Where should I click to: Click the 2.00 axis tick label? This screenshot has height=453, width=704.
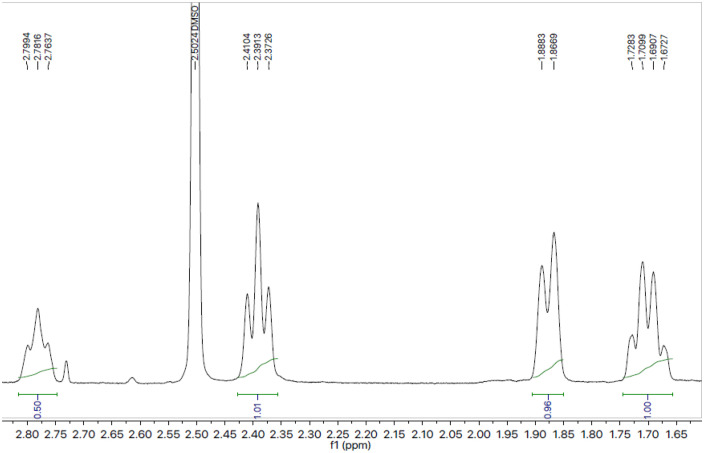coord(479,435)
